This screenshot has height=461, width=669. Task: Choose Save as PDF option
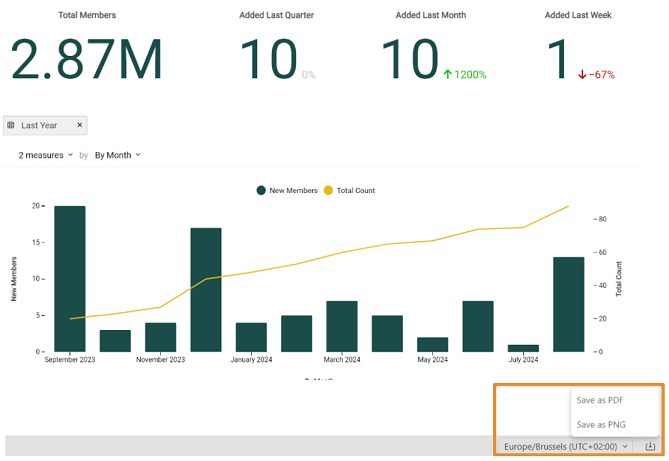tap(600, 399)
